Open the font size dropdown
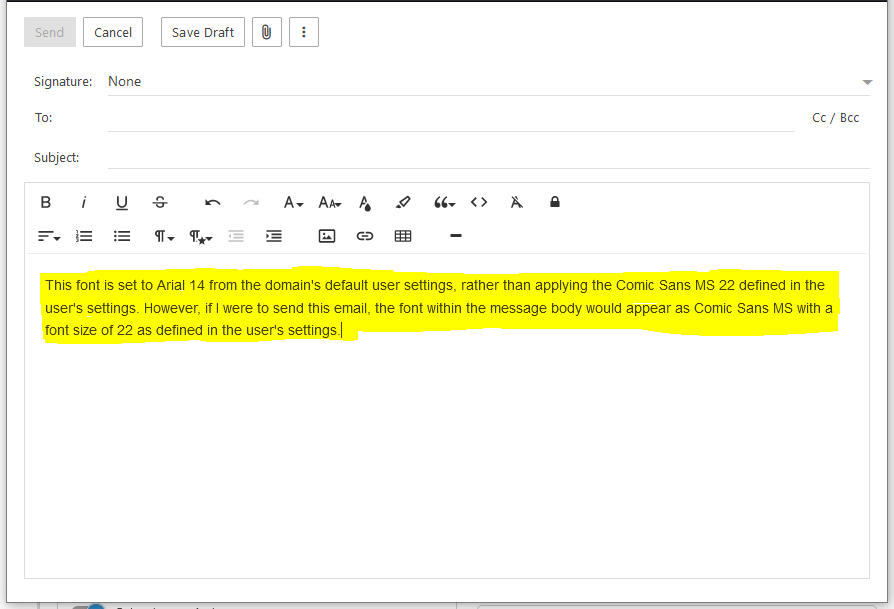894x609 pixels. click(330, 202)
